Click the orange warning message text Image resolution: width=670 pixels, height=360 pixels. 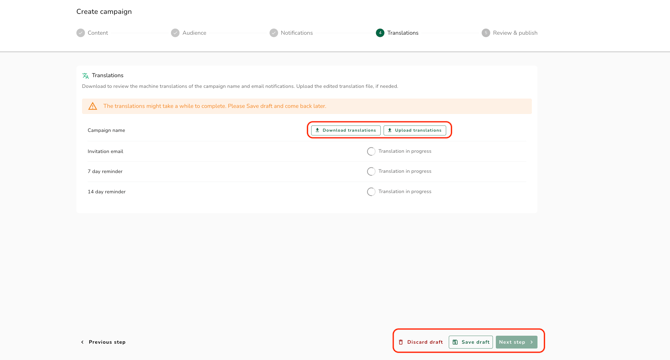pos(215,106)
